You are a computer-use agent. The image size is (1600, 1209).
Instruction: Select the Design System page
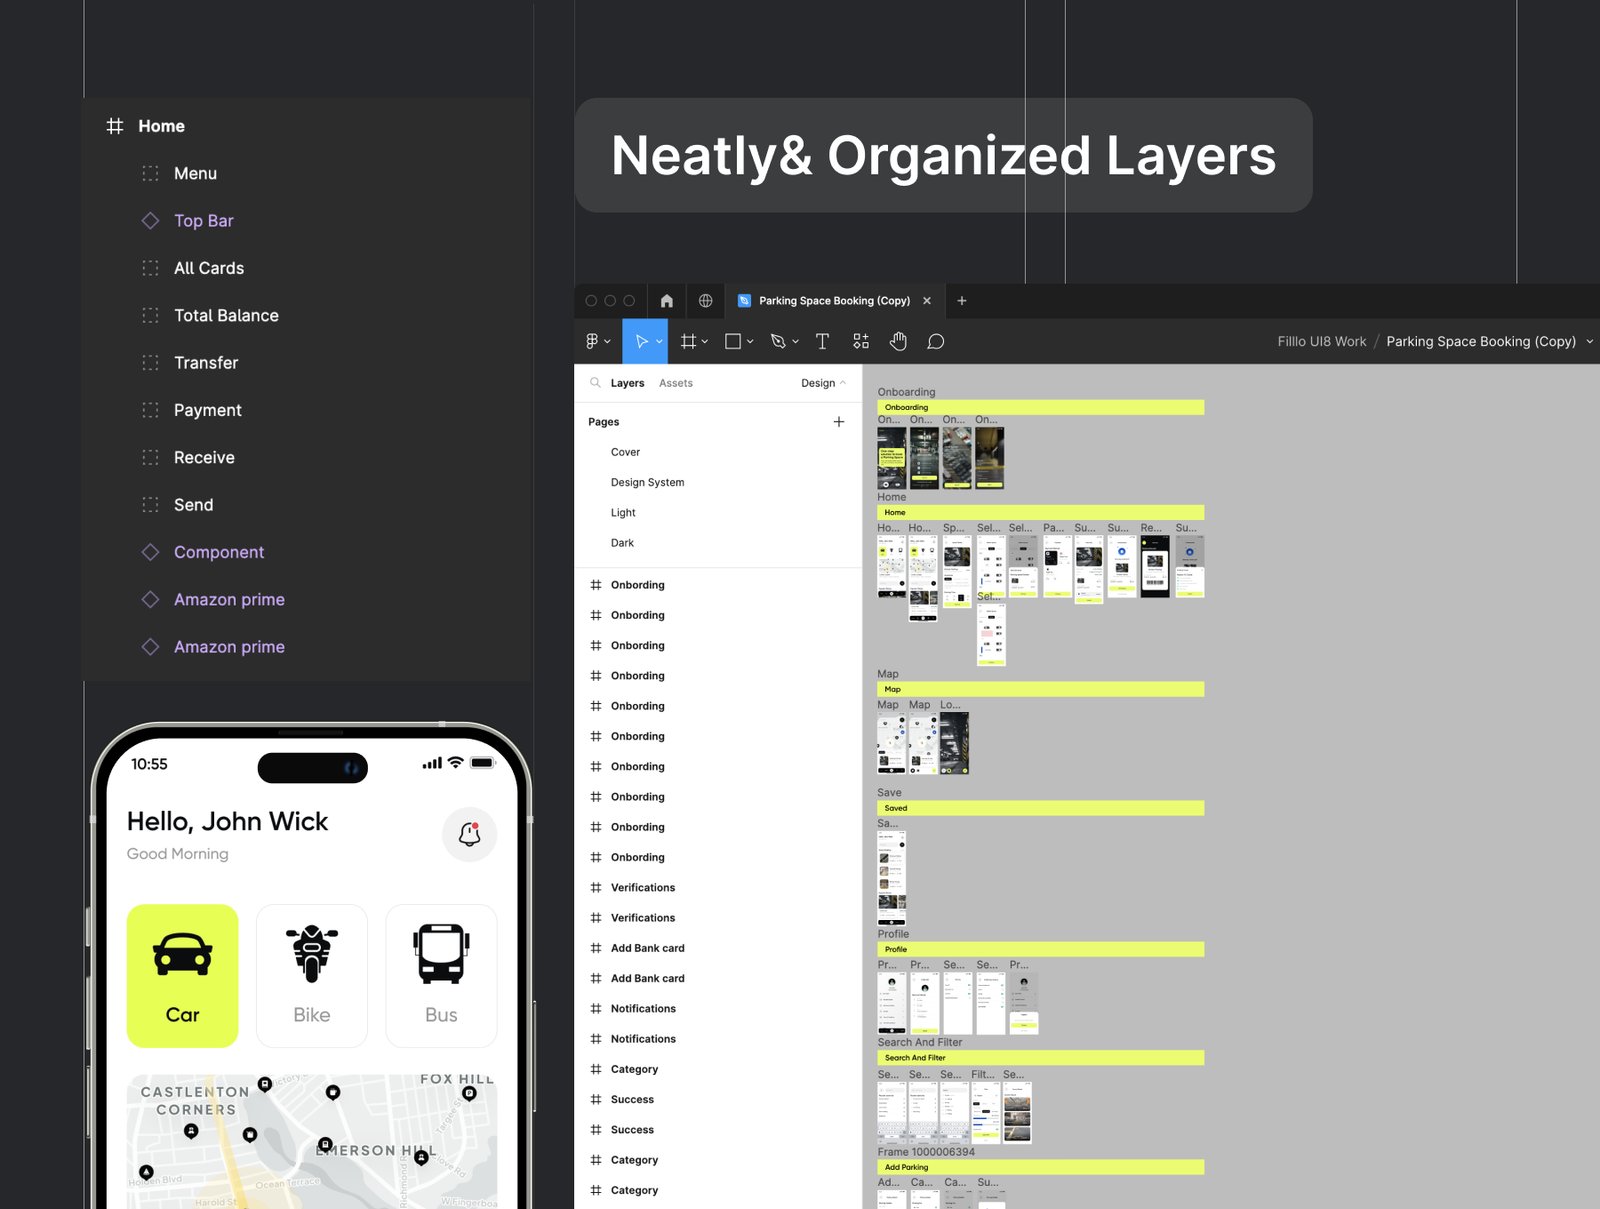click(x=647, y=482)
